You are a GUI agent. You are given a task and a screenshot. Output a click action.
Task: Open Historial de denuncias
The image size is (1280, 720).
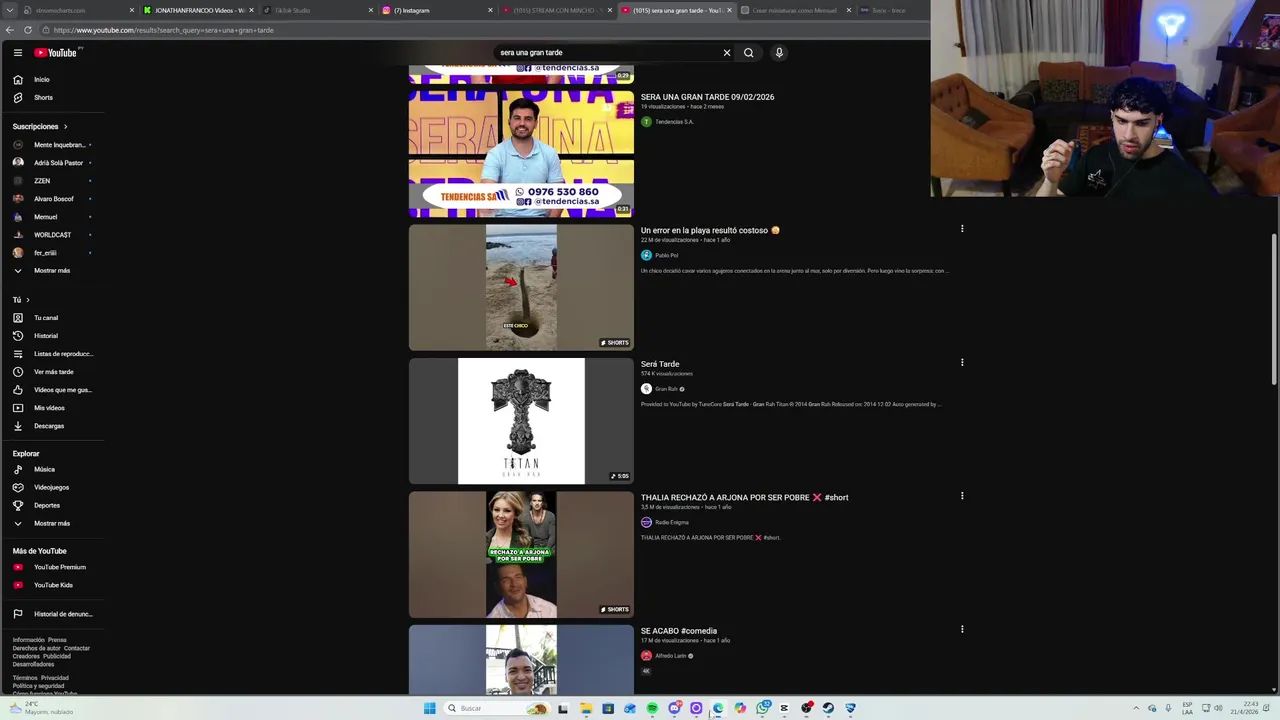[x=55, y=614]
